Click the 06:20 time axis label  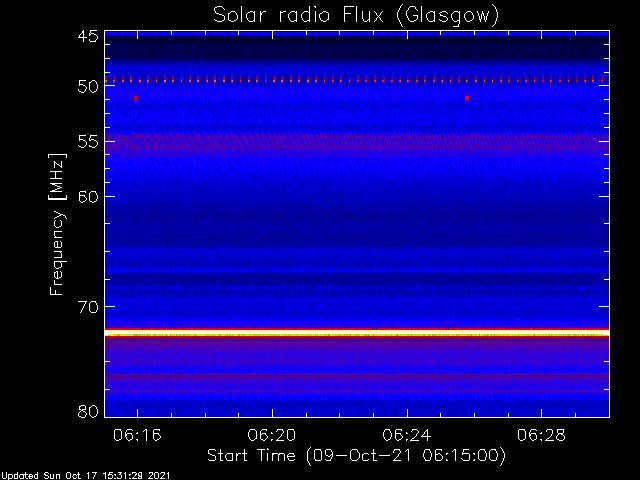click(272, 435)
